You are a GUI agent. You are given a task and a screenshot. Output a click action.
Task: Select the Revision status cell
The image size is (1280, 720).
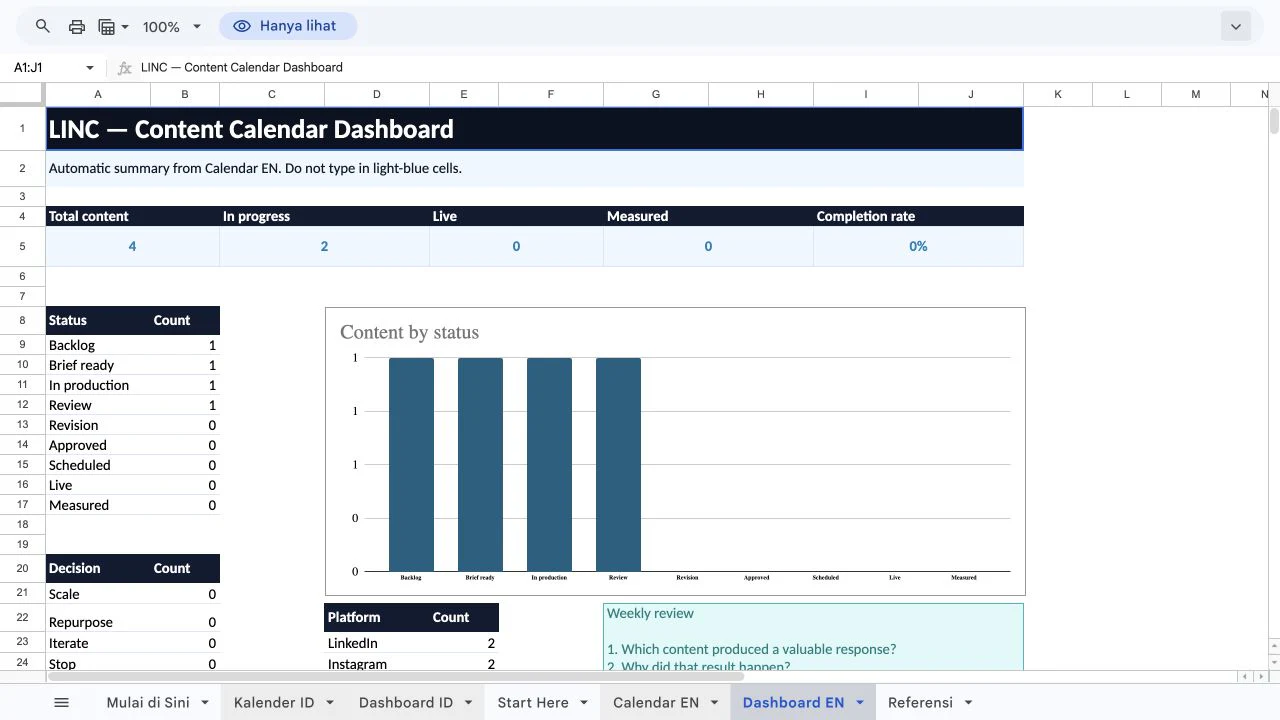point(98,425)
